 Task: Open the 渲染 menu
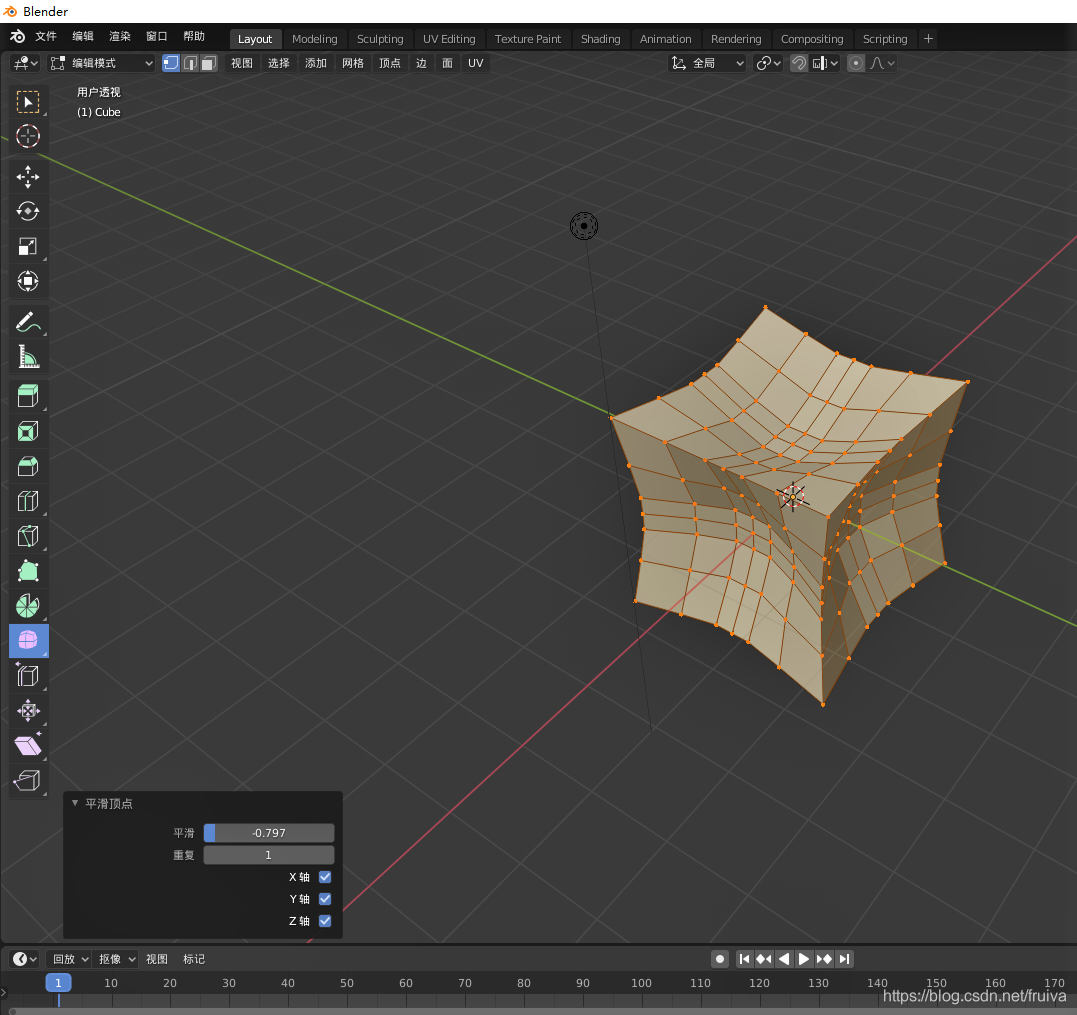(x=120, y=36)
